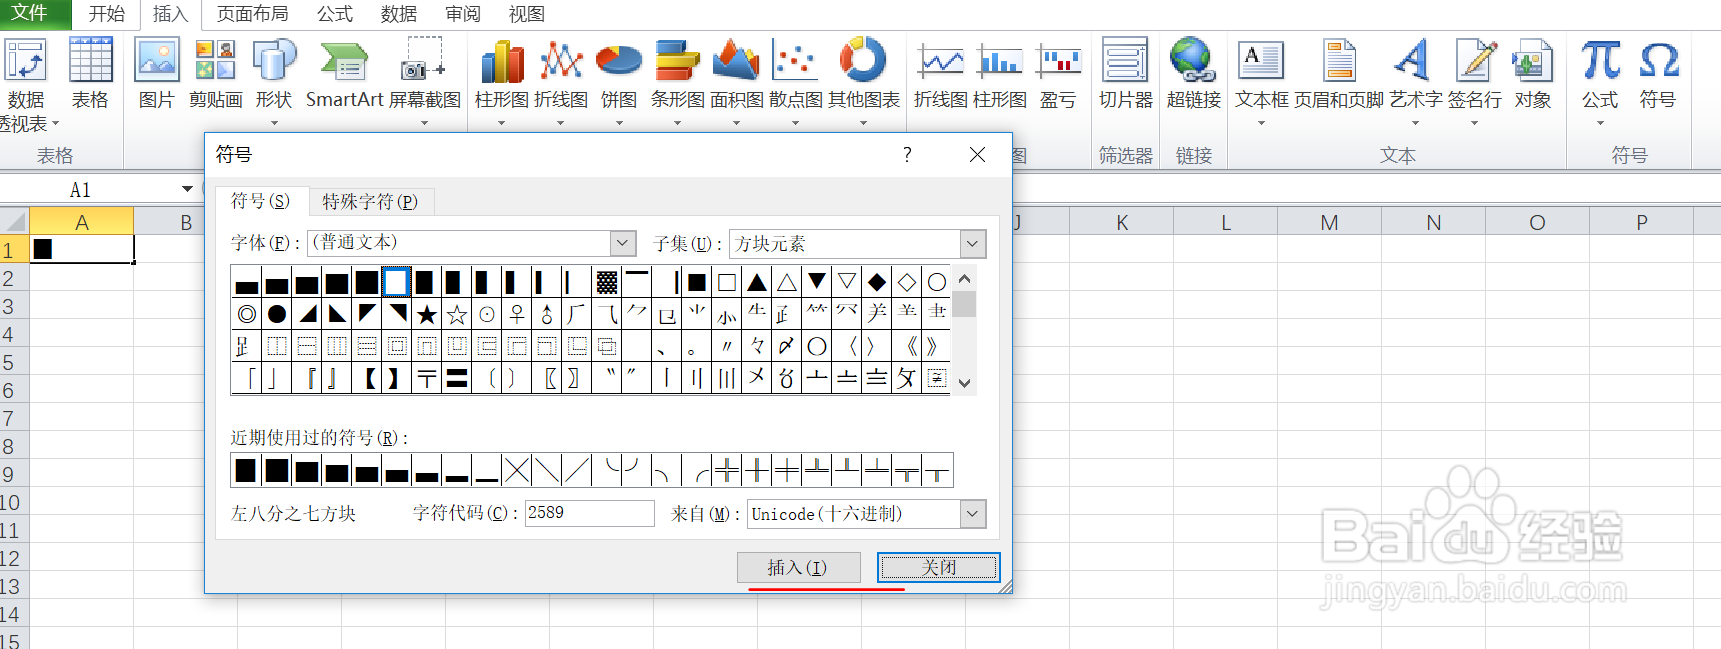Open other charts (其他图表) menu
1721x649 pixels.
pos(863,82)
